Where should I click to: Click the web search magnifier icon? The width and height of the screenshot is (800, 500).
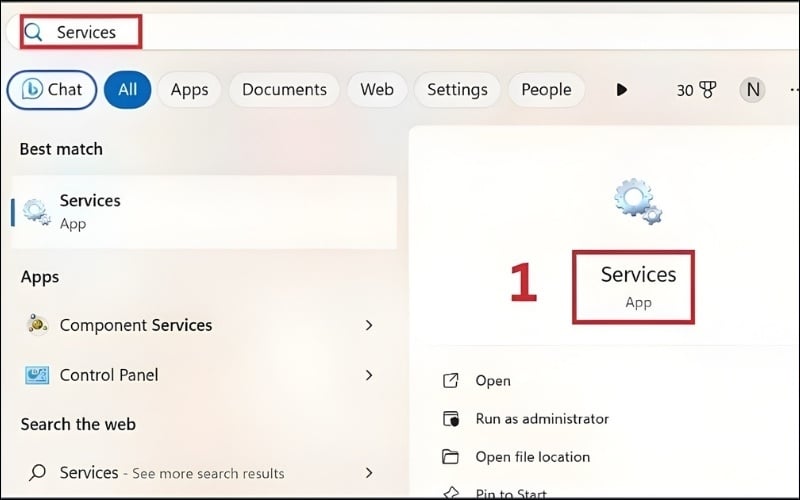coord(37,472)
